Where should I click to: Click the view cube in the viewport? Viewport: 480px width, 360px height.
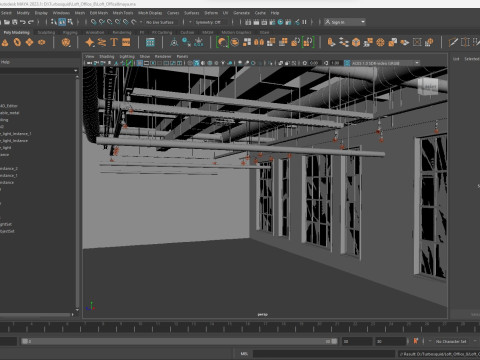pyautogui.click(x=428, y=87)
